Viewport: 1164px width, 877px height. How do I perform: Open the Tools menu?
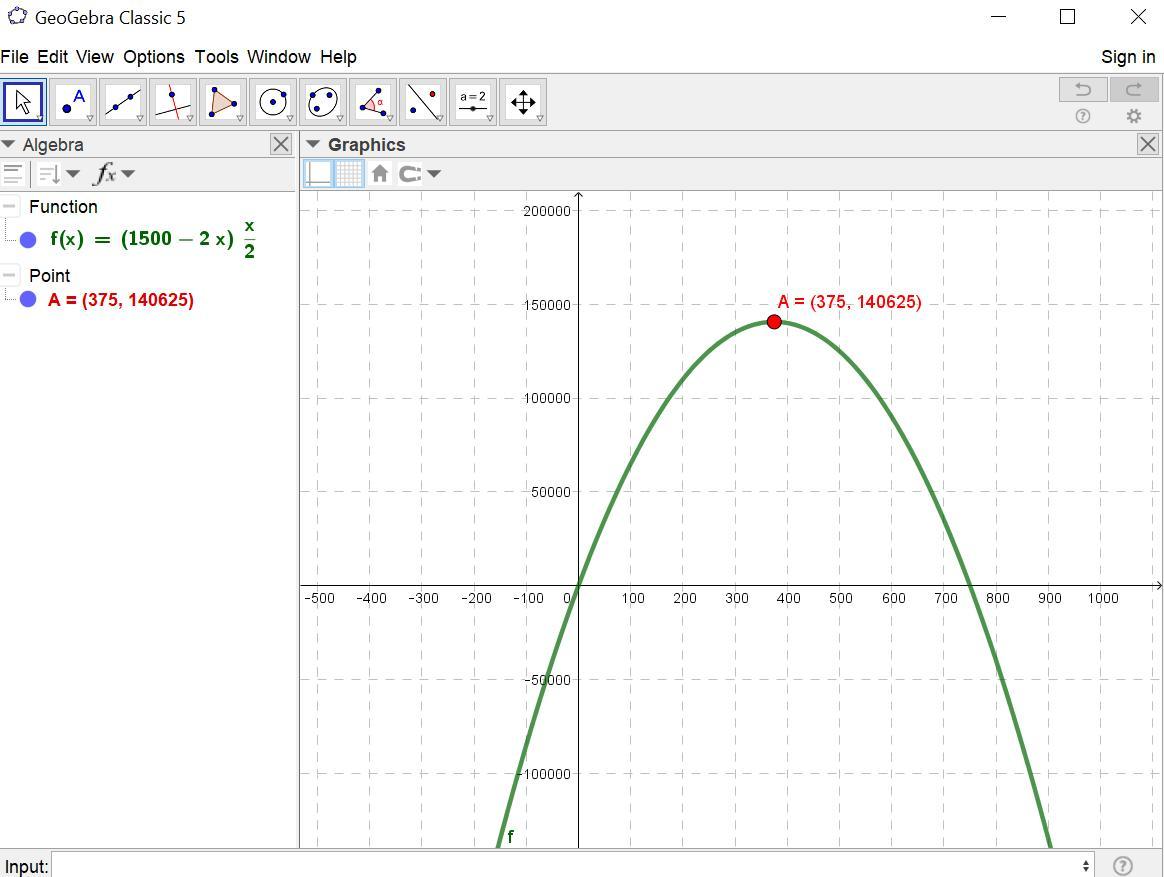click(216, 57)
